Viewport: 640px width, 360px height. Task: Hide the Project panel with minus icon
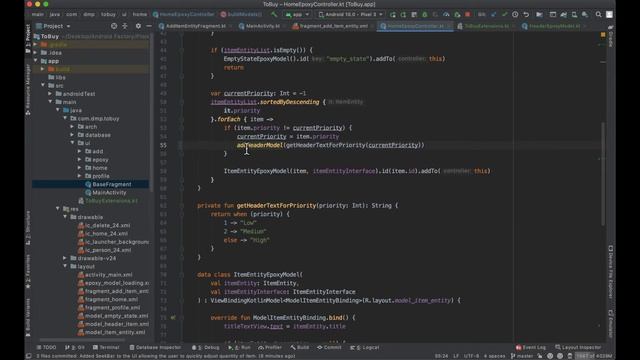point(149,26)
